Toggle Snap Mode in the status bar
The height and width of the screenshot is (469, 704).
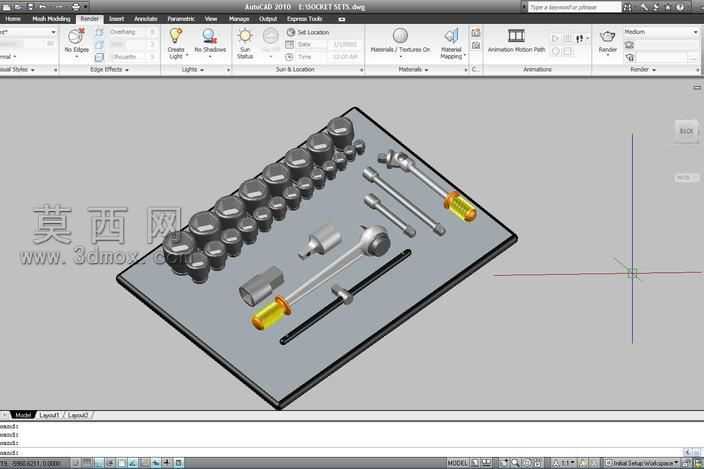[76, 463]
